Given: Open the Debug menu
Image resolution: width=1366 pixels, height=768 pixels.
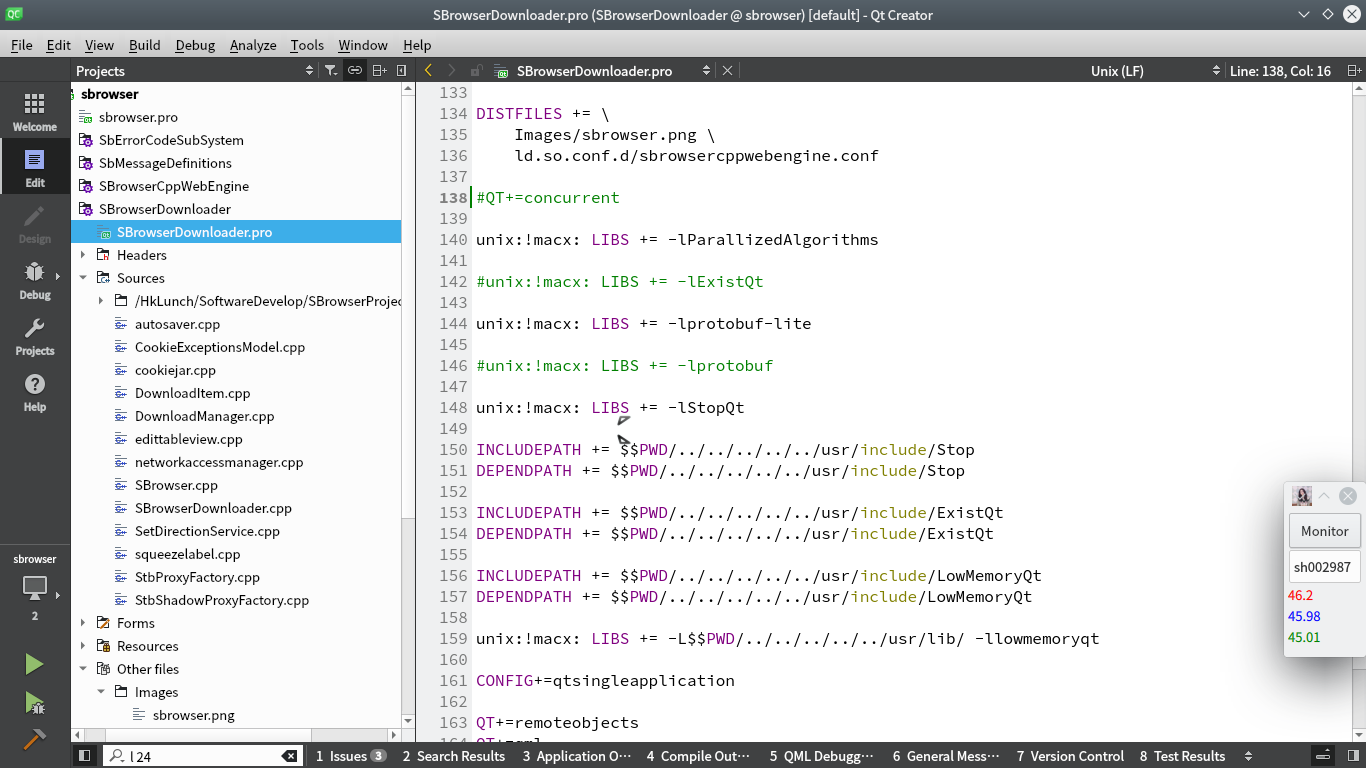Looking at the screenshot, I should coord(195,45).
